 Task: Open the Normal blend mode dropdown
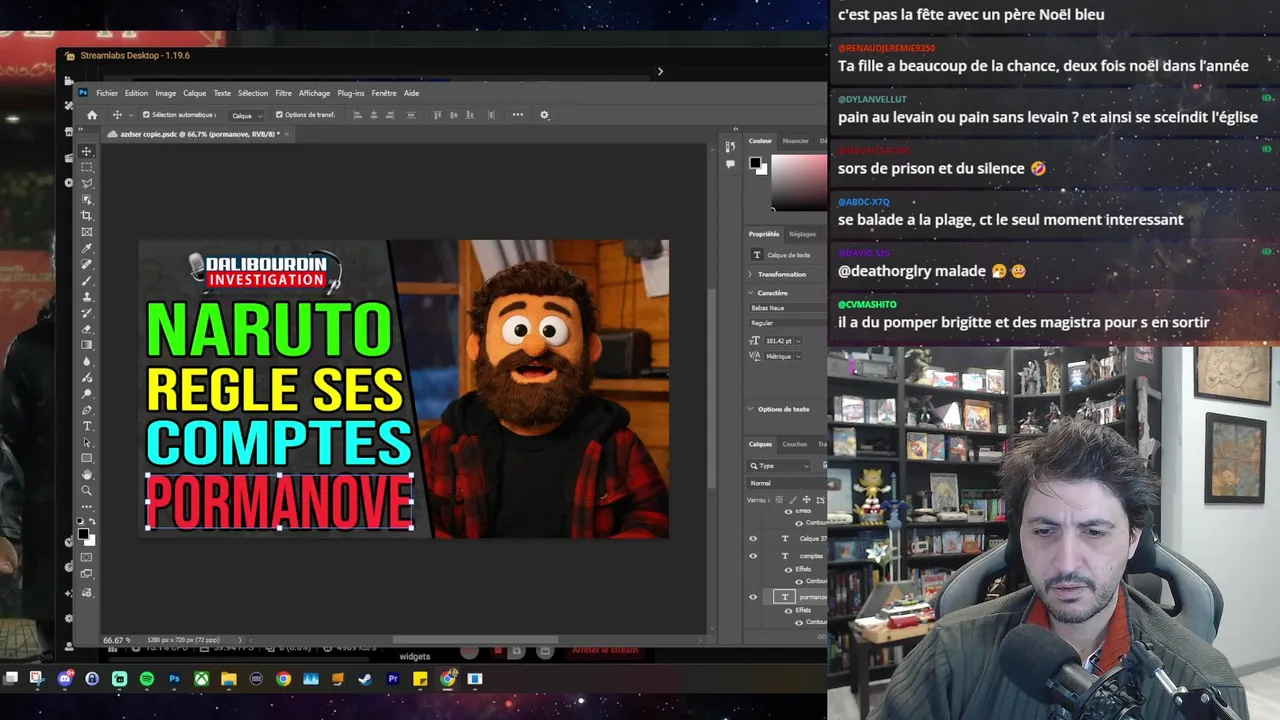tap(787, 483)
